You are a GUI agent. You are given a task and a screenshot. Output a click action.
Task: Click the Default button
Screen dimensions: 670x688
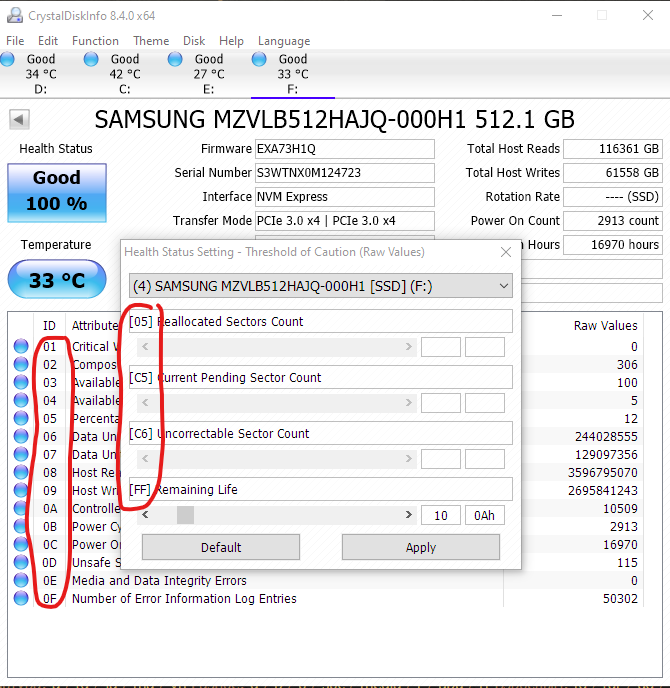coord(221,547)
